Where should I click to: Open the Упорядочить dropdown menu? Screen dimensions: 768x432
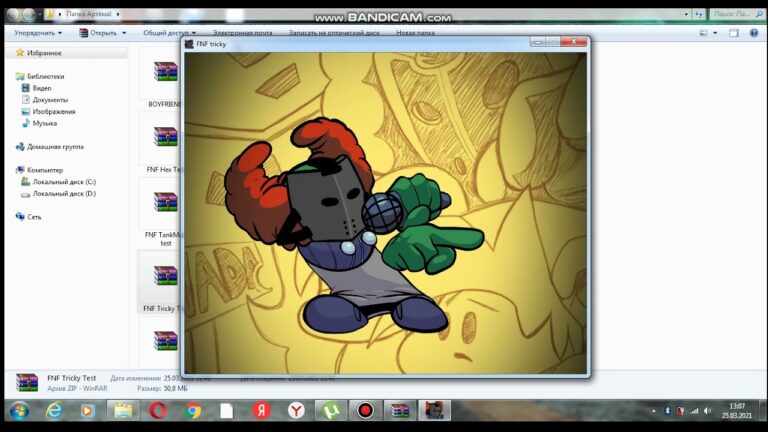point(38,33)
